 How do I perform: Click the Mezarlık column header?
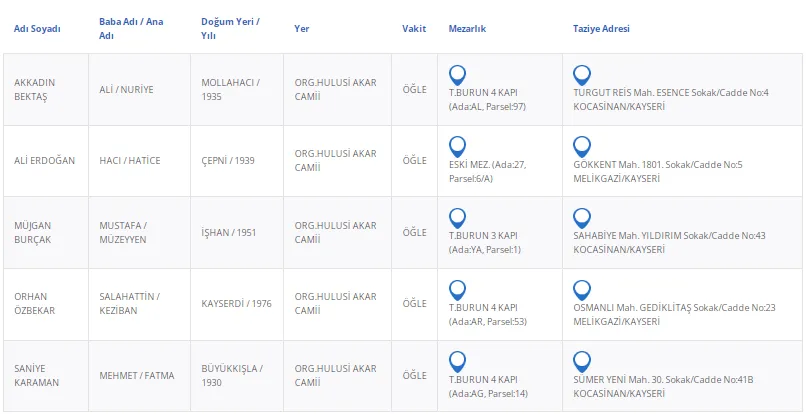[x=467, y=29]
